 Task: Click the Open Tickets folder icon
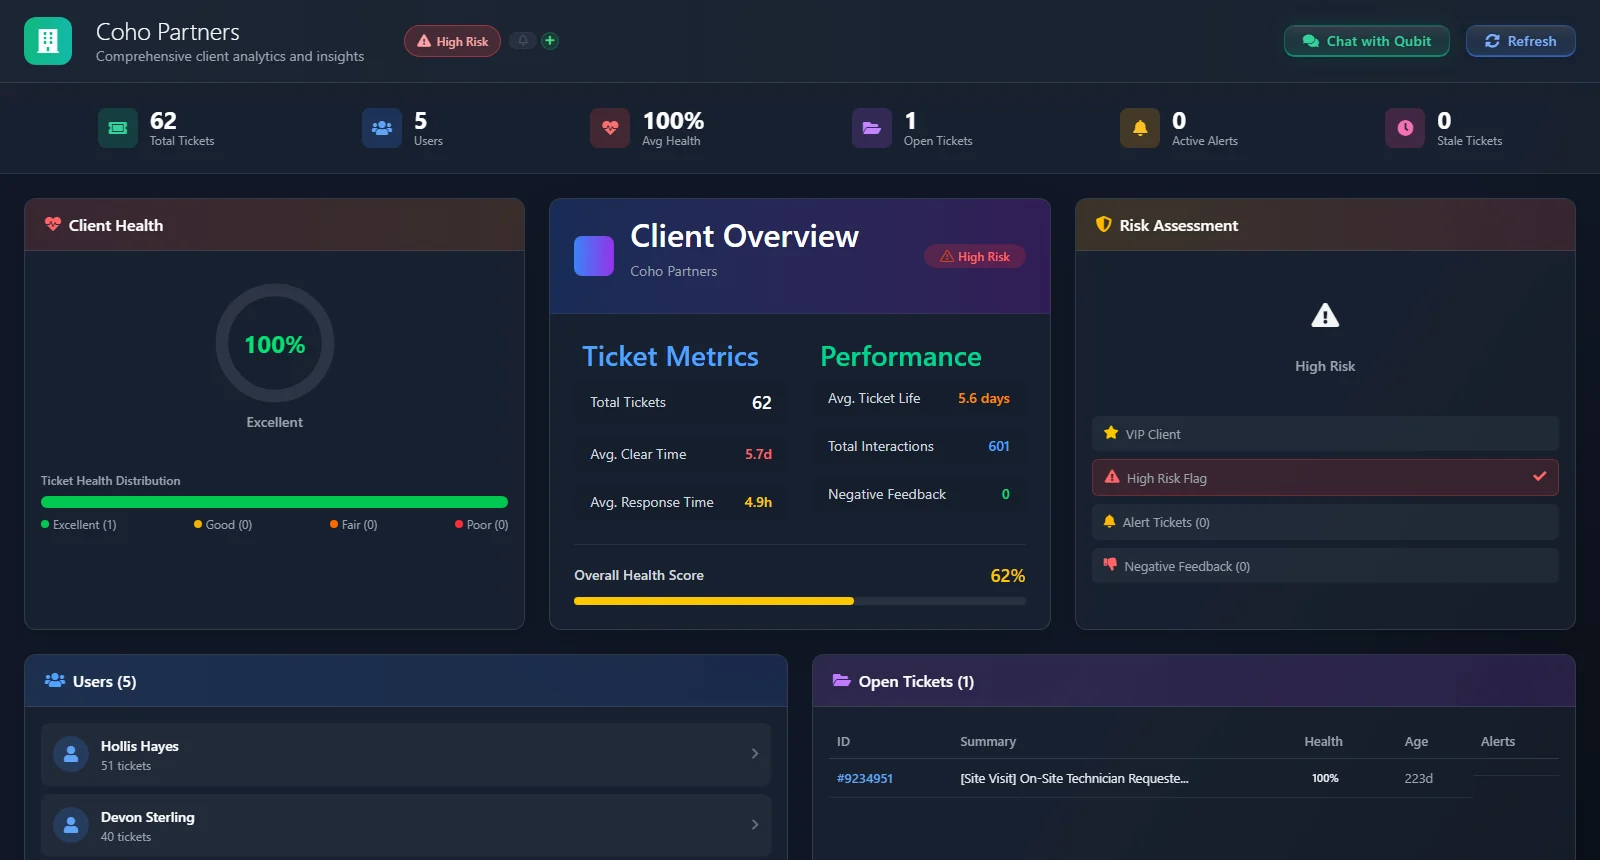pyautogui.click(x=872, y=128)
